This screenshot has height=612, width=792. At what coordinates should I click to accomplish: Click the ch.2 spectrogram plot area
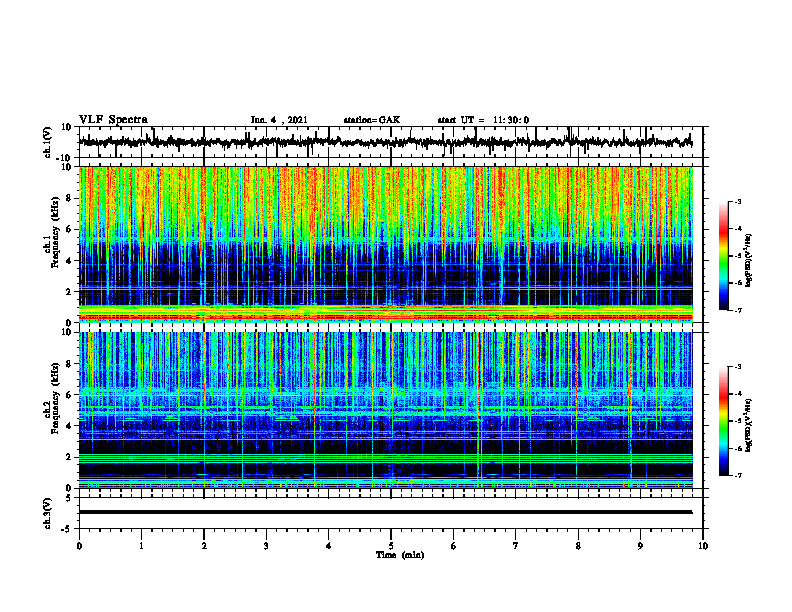pyautogui.click(x=386, y=410)
